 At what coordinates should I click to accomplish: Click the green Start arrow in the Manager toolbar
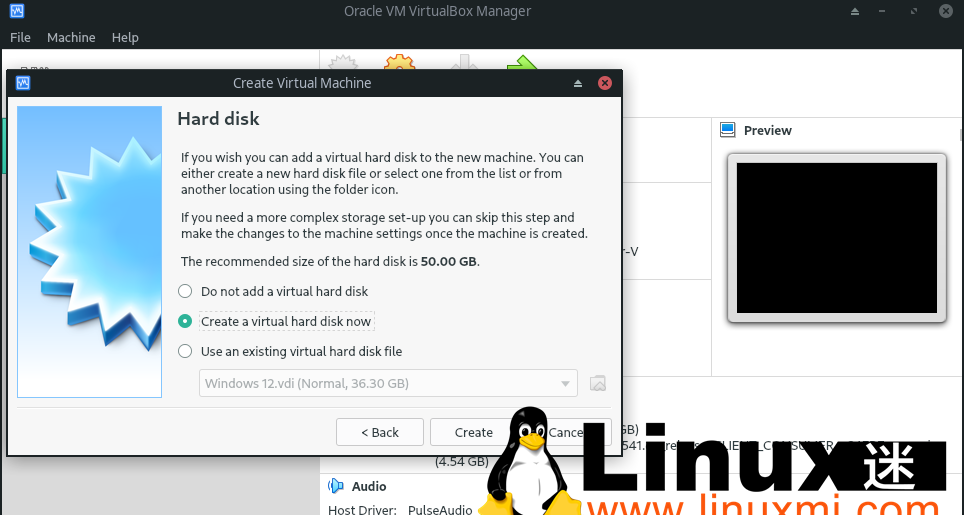523,62
